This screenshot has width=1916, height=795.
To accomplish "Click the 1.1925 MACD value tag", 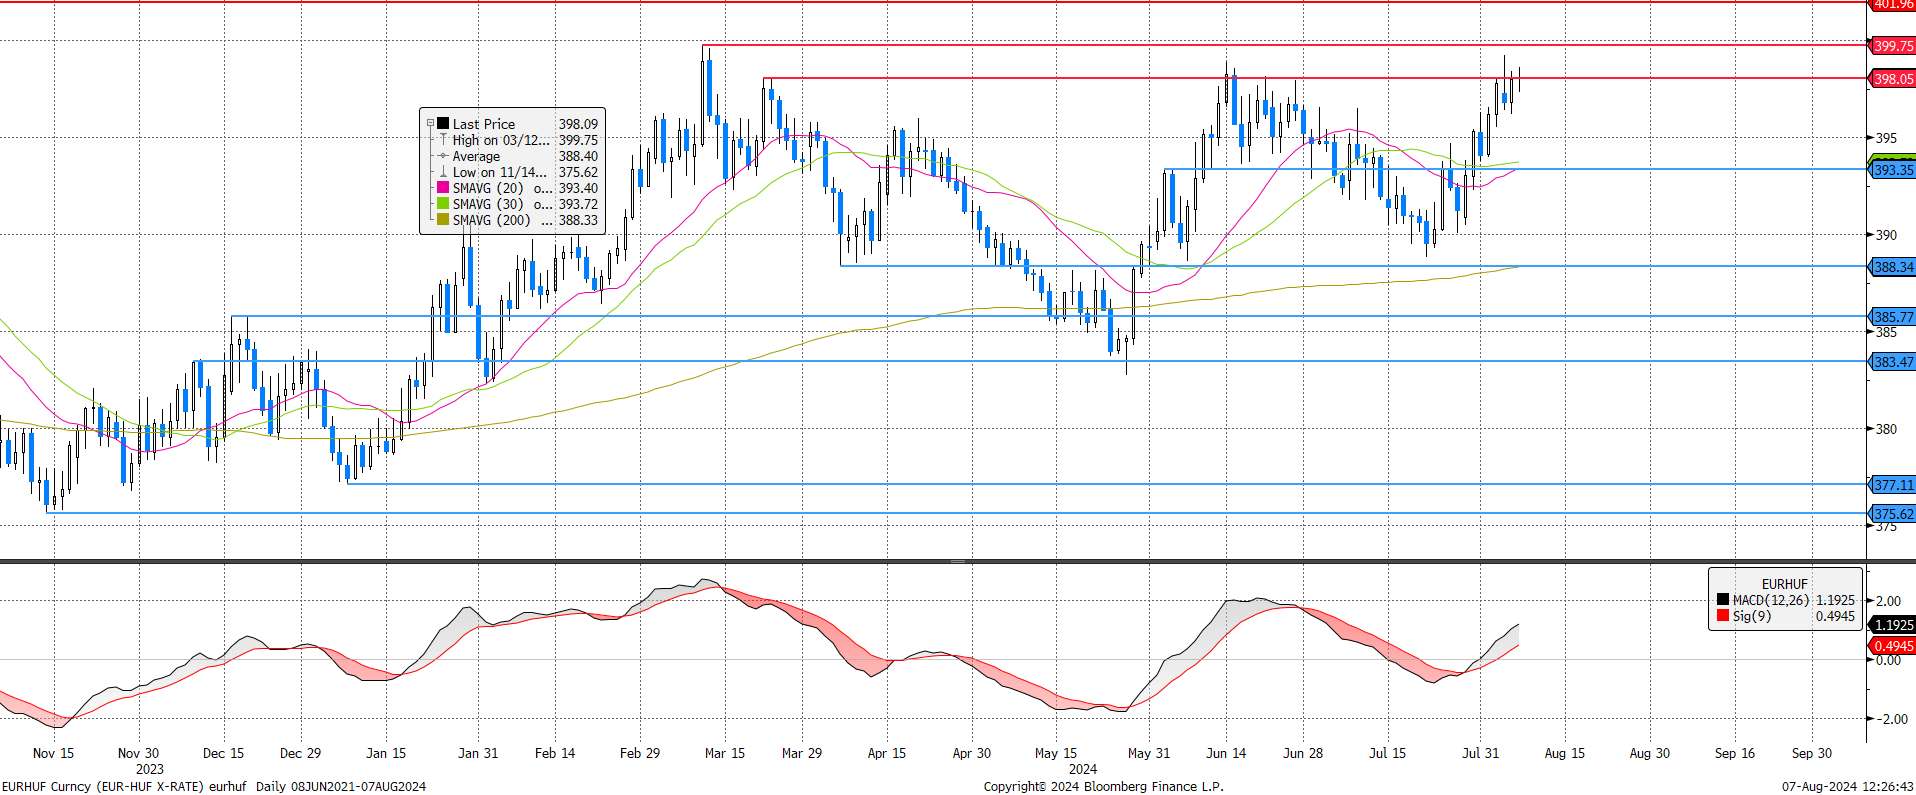I will pyautogui.click(x=1893, y=625).
